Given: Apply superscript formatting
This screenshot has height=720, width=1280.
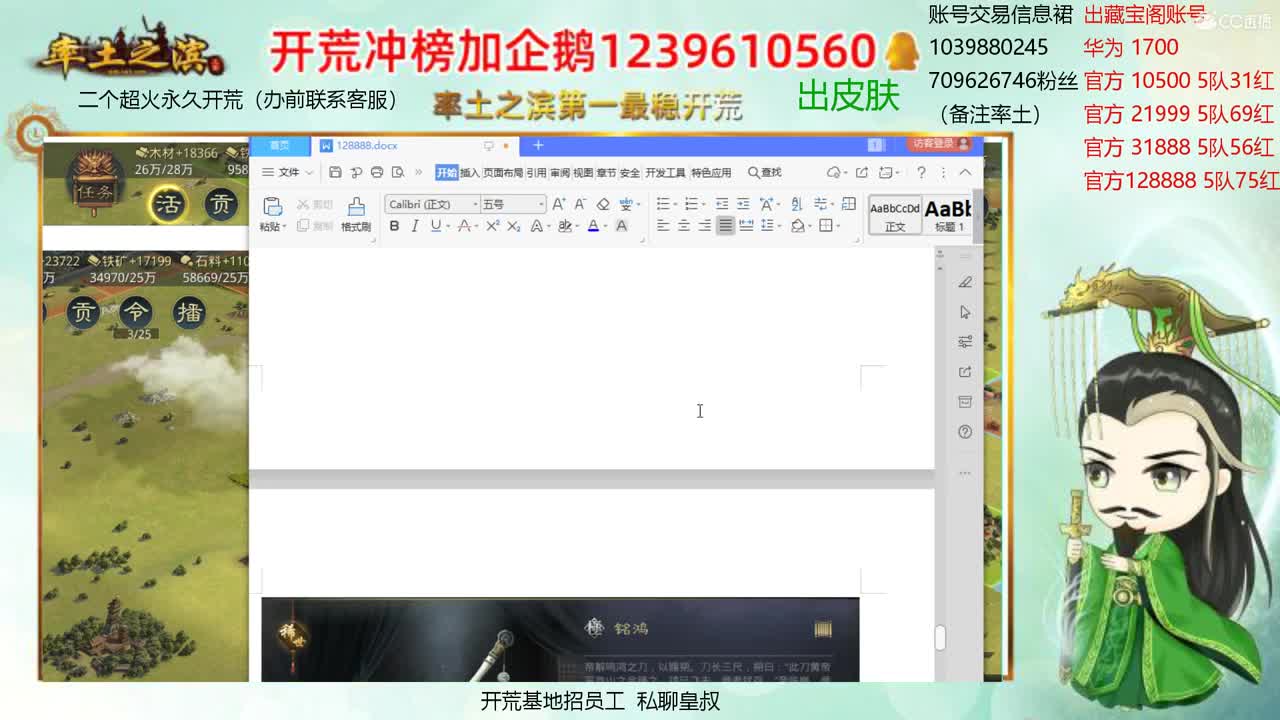Looking at the screenshot, I should tap(492, 226).
